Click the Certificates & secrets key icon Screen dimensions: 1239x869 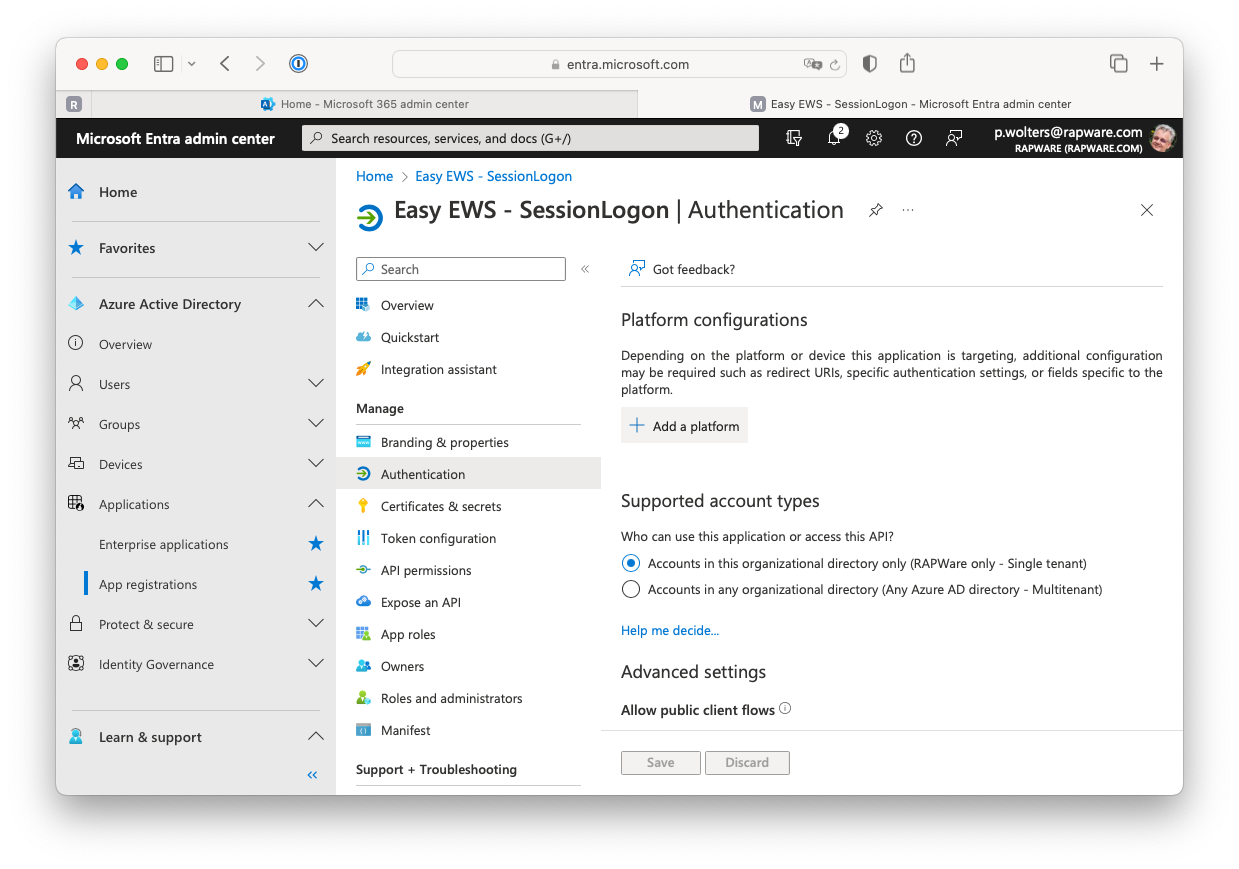(364, 506)
